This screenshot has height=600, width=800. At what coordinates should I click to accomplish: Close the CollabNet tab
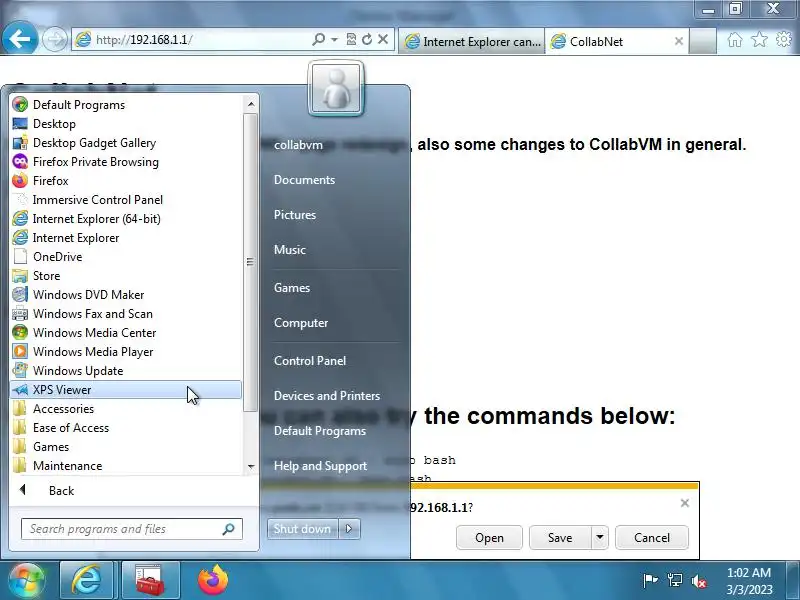(x=679, y=41)
